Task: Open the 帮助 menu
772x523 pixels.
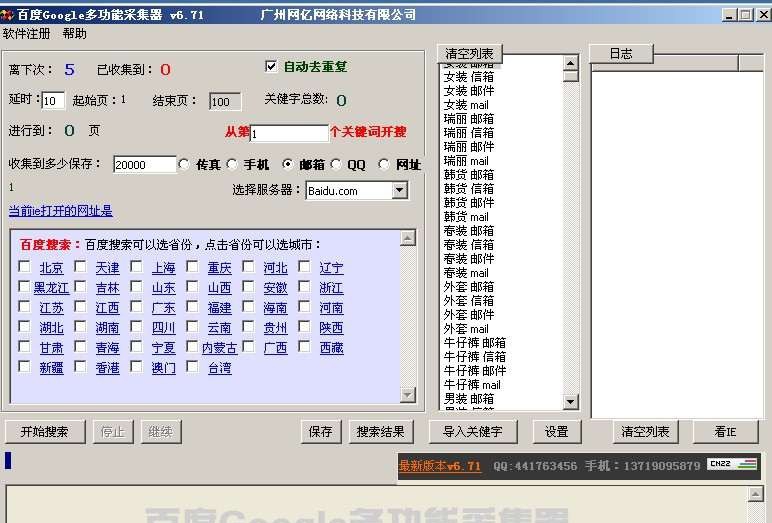Action: [75, 33]
